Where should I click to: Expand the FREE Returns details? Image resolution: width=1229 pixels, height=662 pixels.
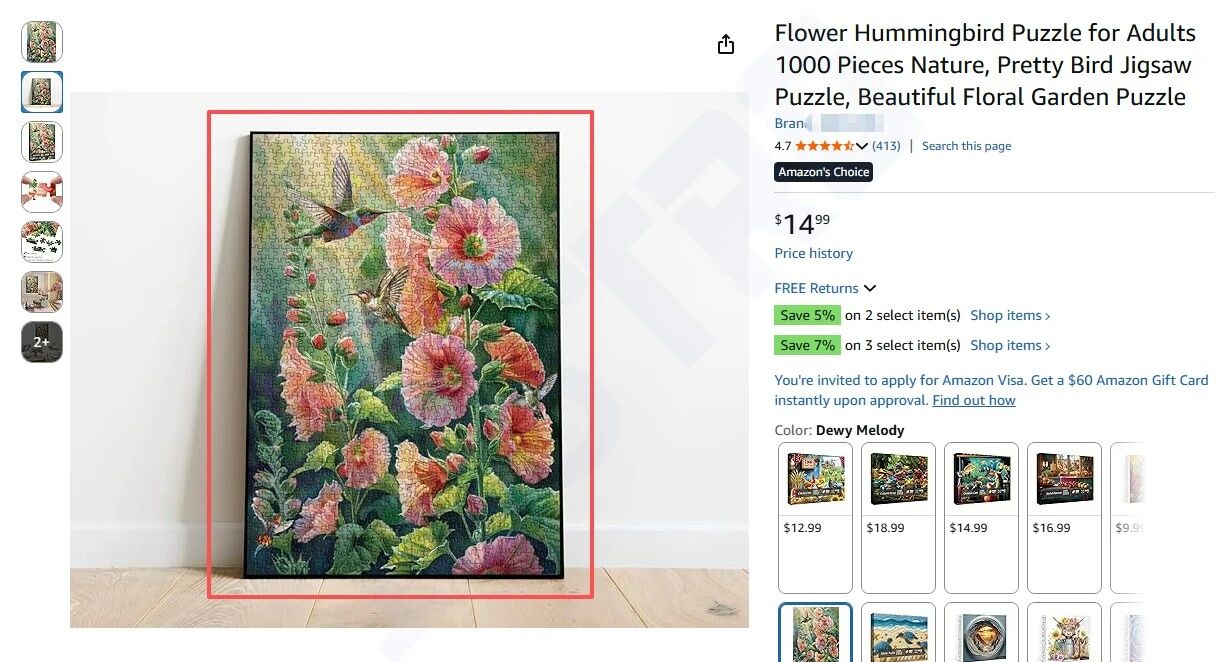[x=870, y=288]
